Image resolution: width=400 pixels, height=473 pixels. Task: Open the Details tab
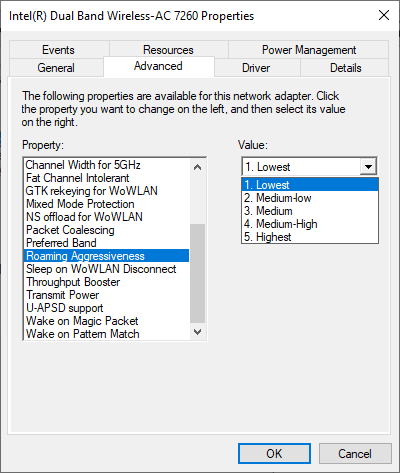pyautogui.click(x=345, y=68)
